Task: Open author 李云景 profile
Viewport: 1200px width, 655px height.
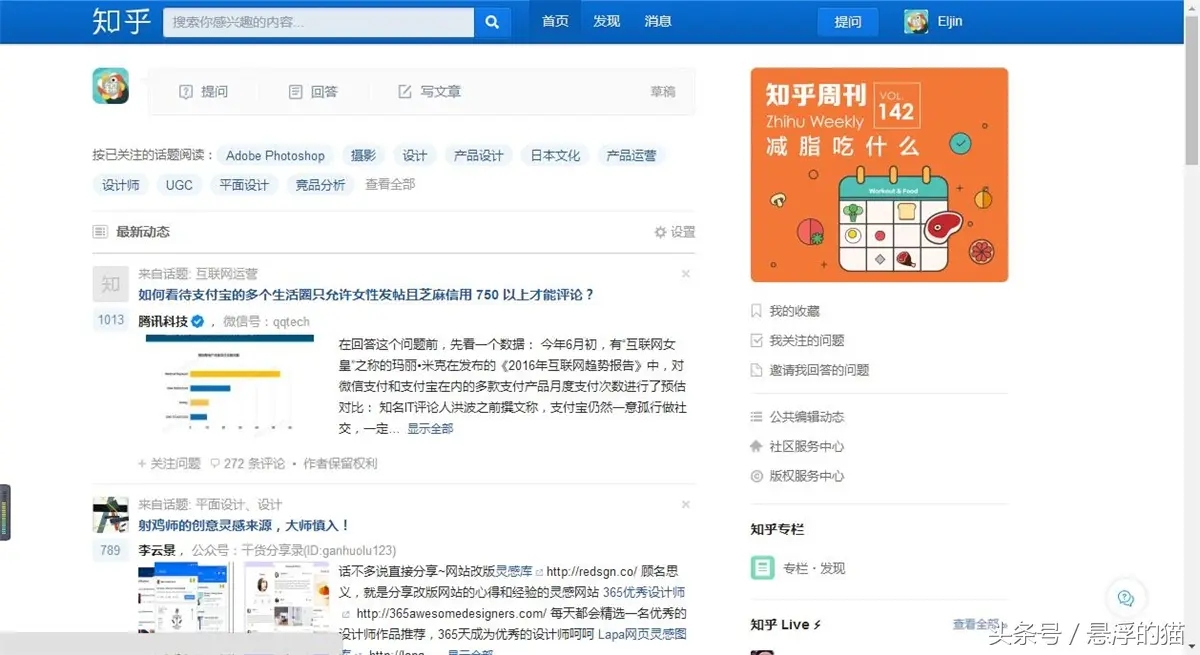Action: click(158, 550)
